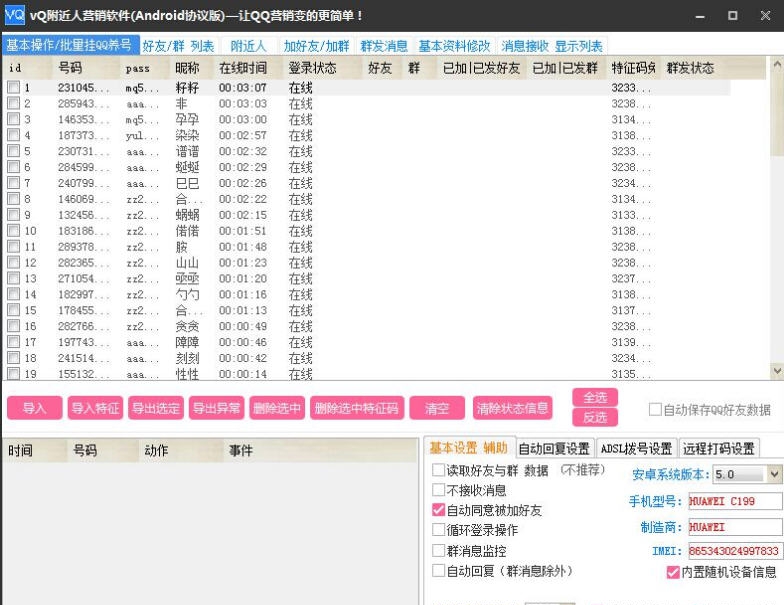Select account number 231045...
Image resolution: width=784 pixels, height=605 pixels.
[x=84, y=88]
